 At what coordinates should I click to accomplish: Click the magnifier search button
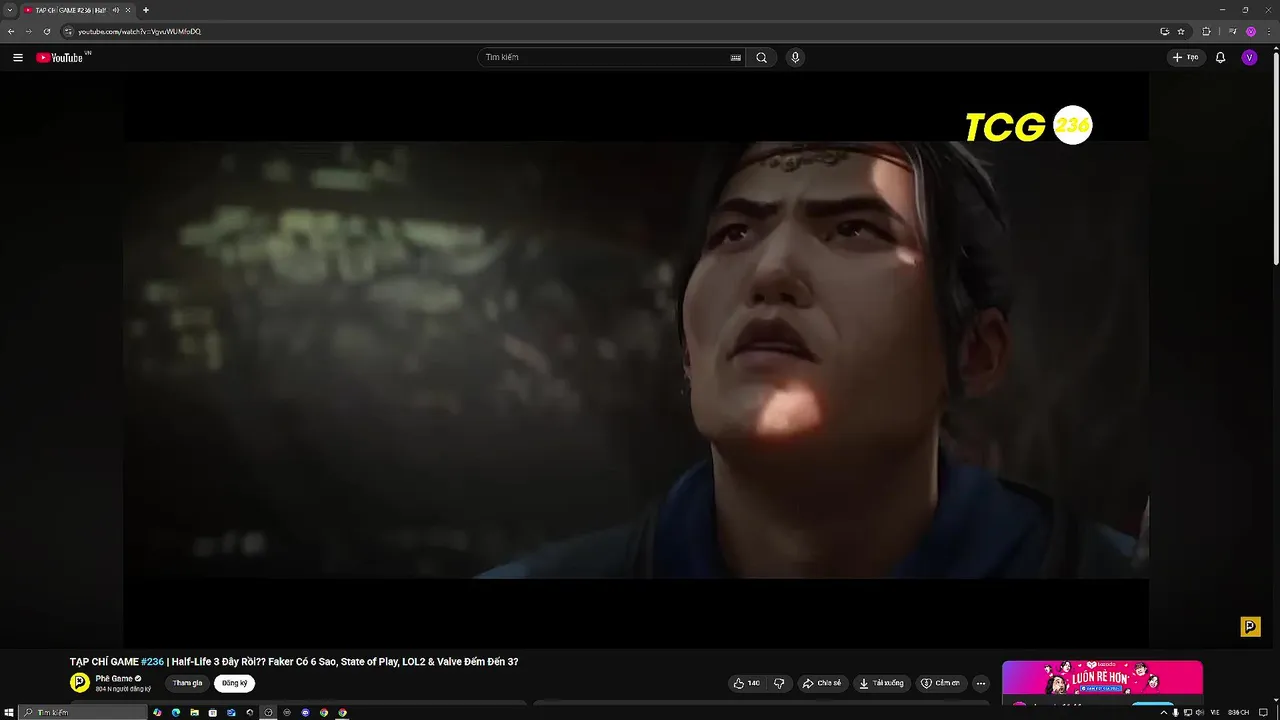(x=762, y=58)
